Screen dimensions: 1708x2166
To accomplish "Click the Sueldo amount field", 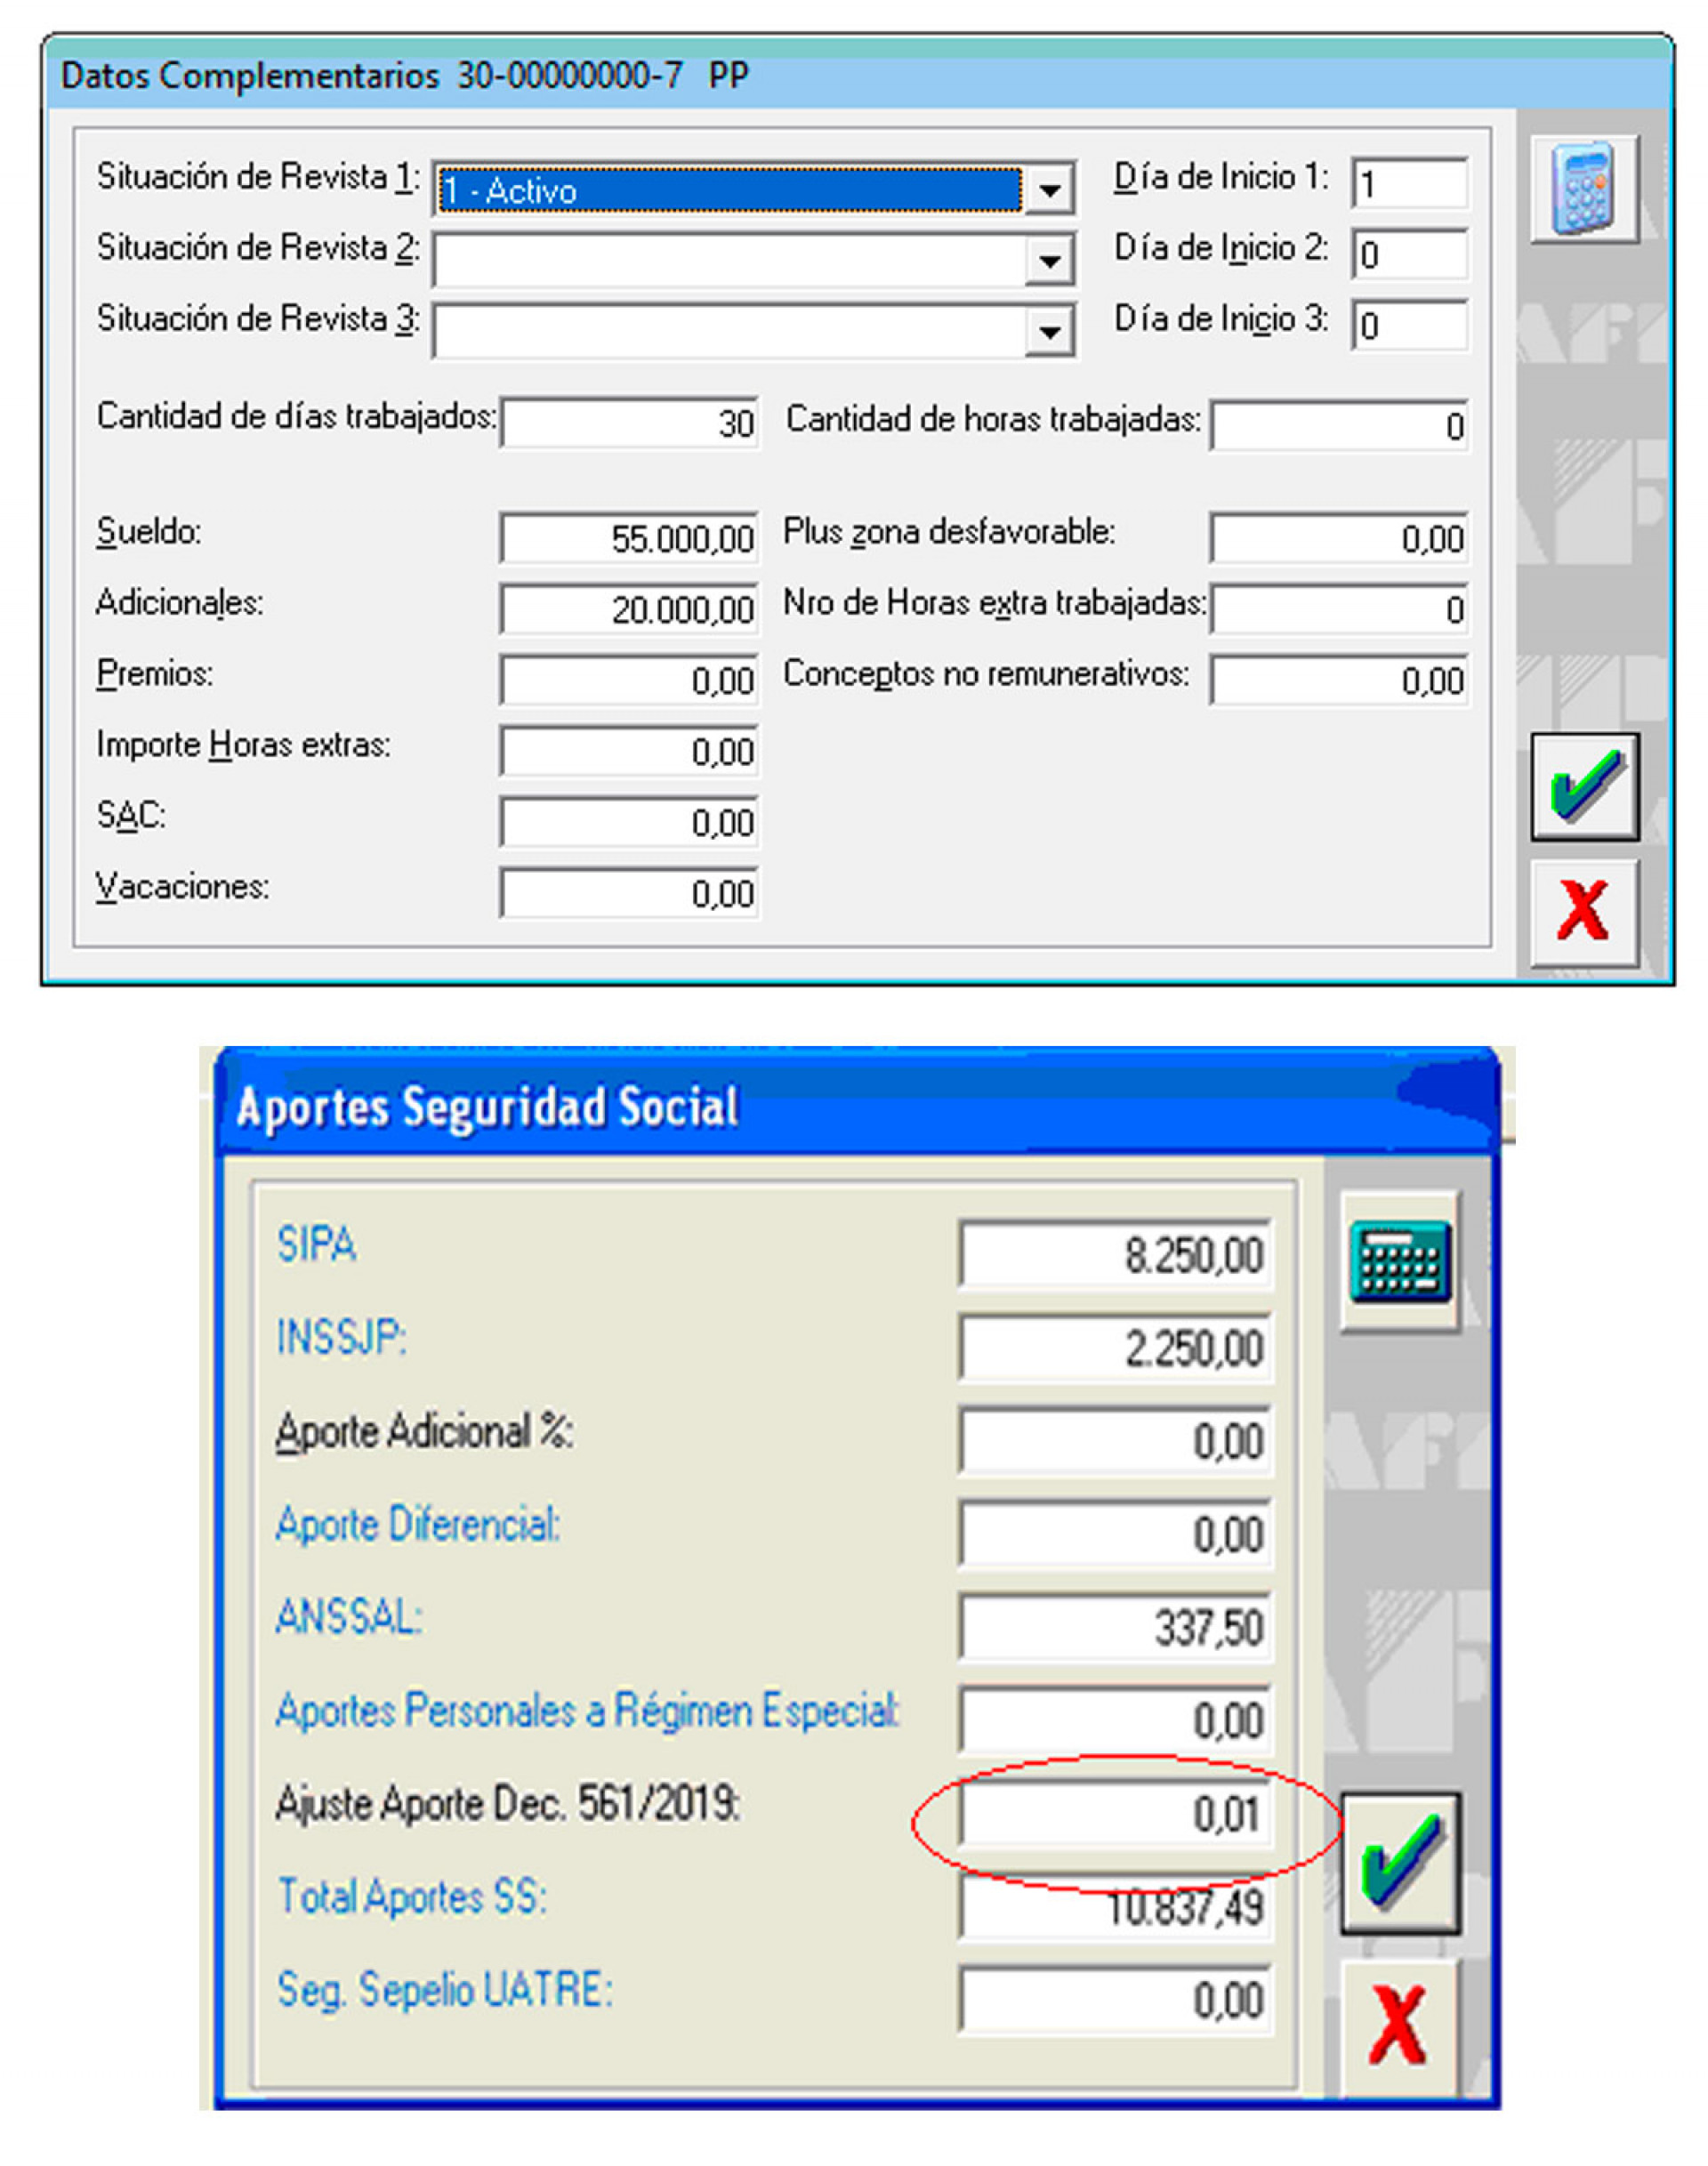I will pos(629,538).
